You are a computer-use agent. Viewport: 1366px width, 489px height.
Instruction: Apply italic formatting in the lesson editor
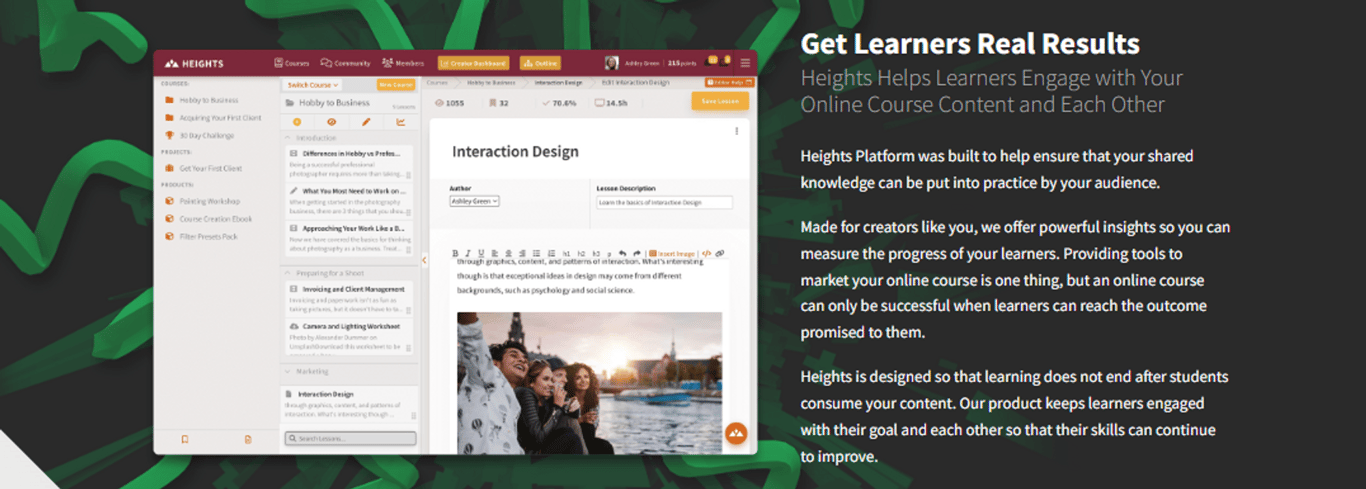(468, 253)
